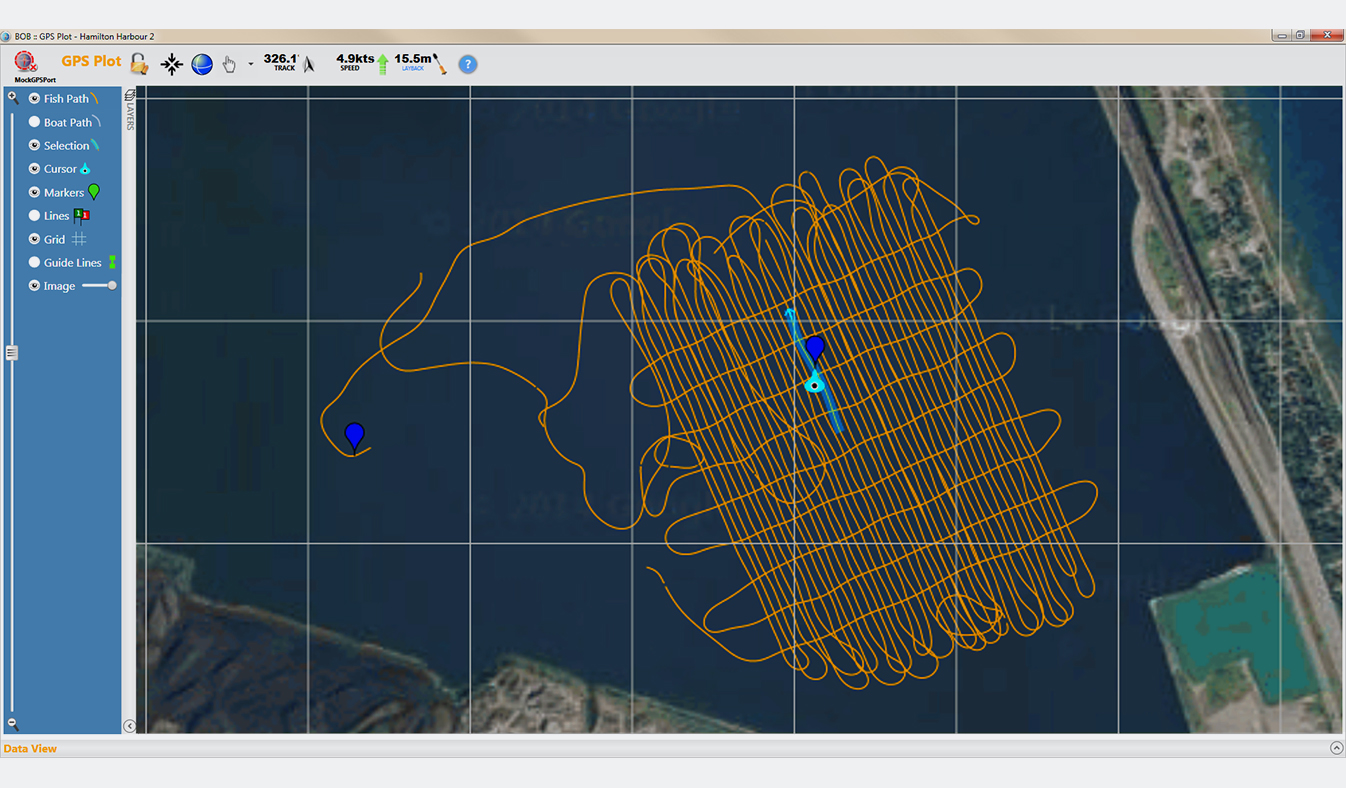The image size is (1346, 788).
Task: Show the Boat Path layer
Action: (x=34, y=122)
